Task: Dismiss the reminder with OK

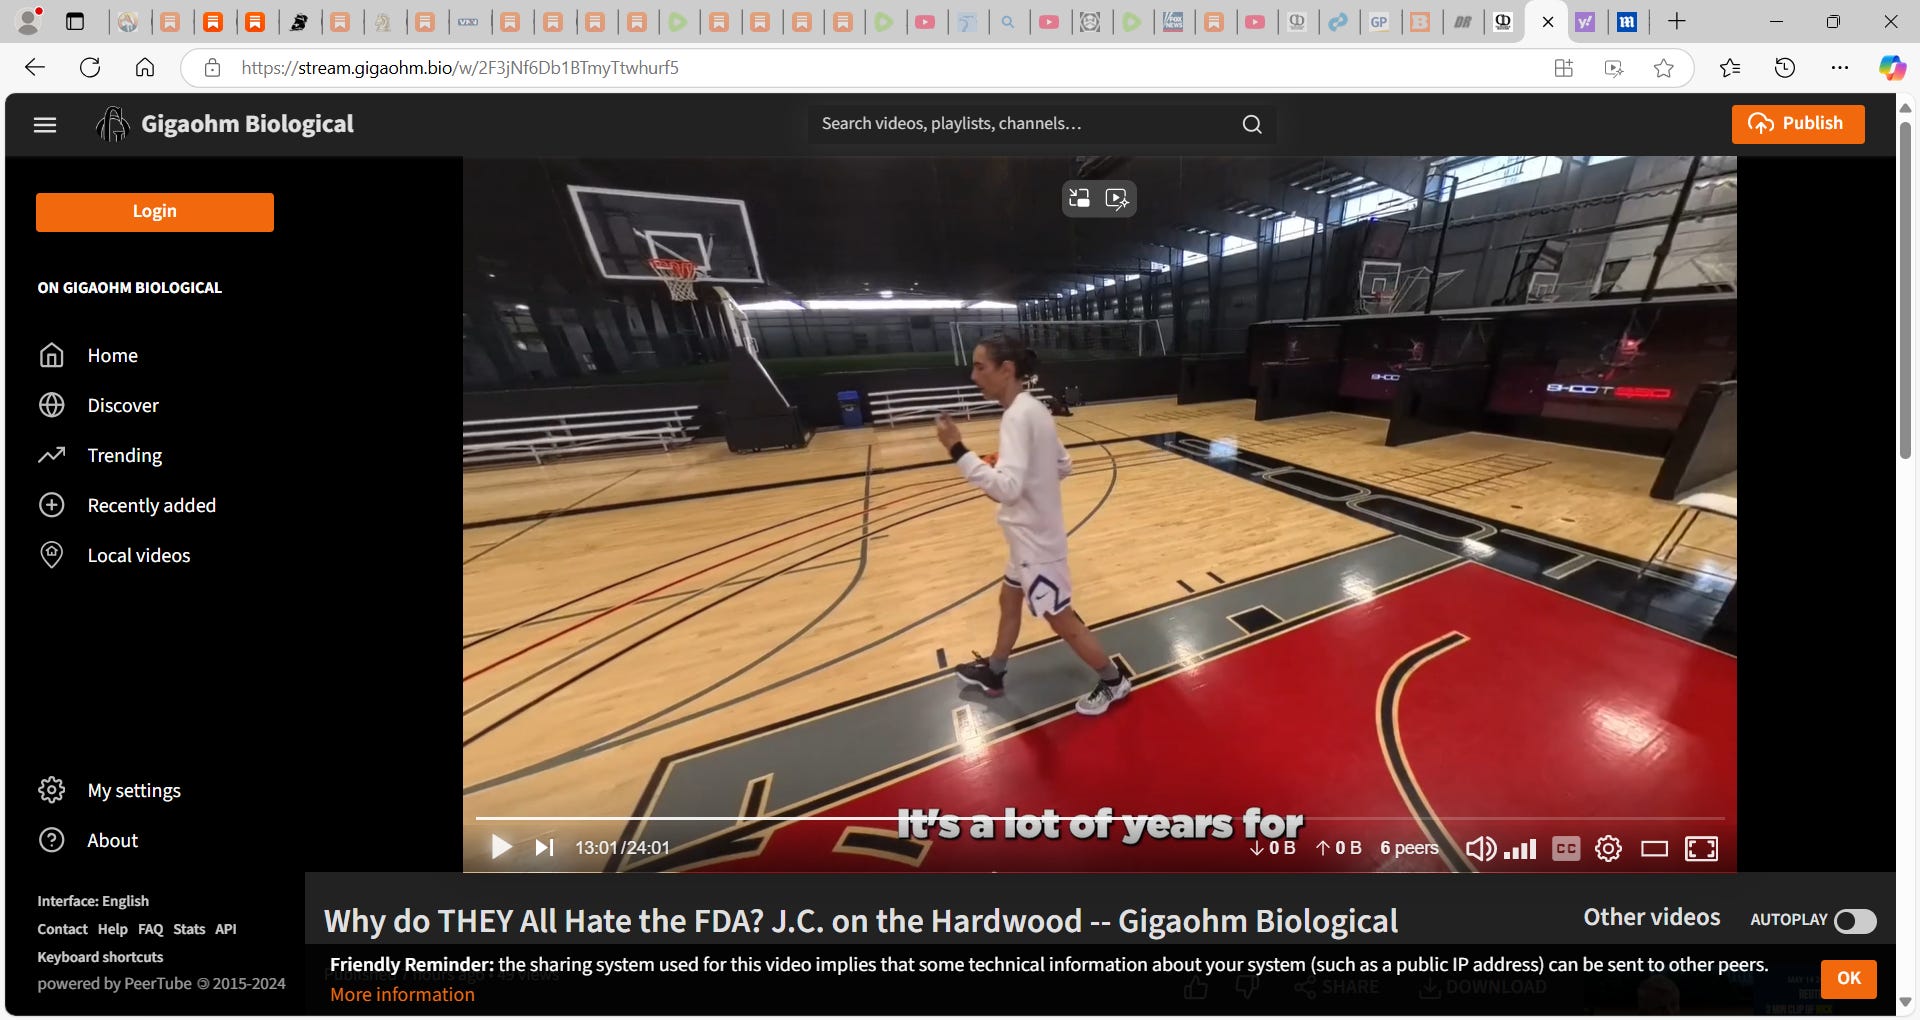Action: click(1848, 978)
